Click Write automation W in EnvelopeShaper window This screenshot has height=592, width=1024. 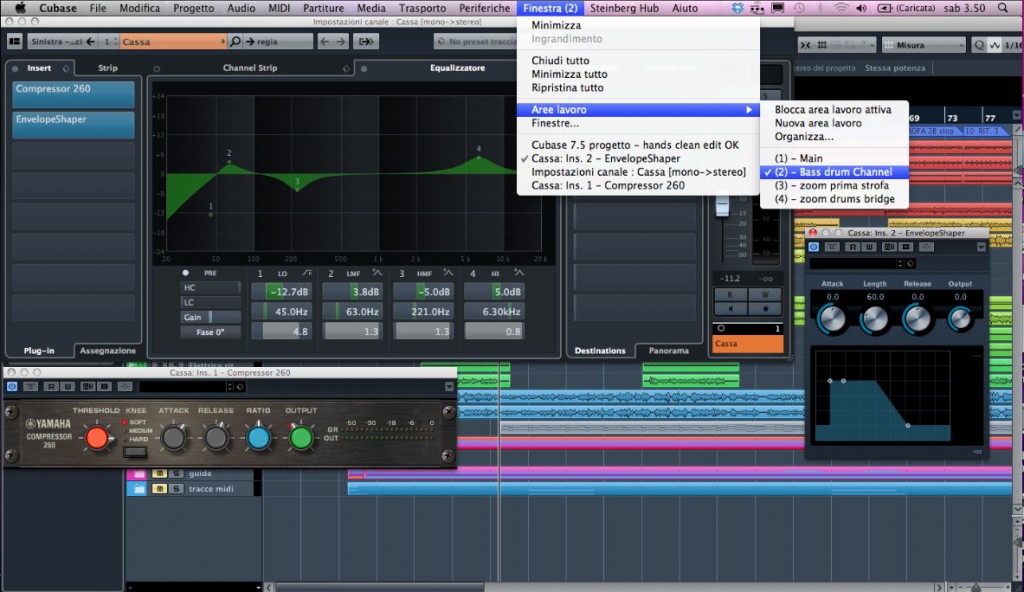coord(869,247)
